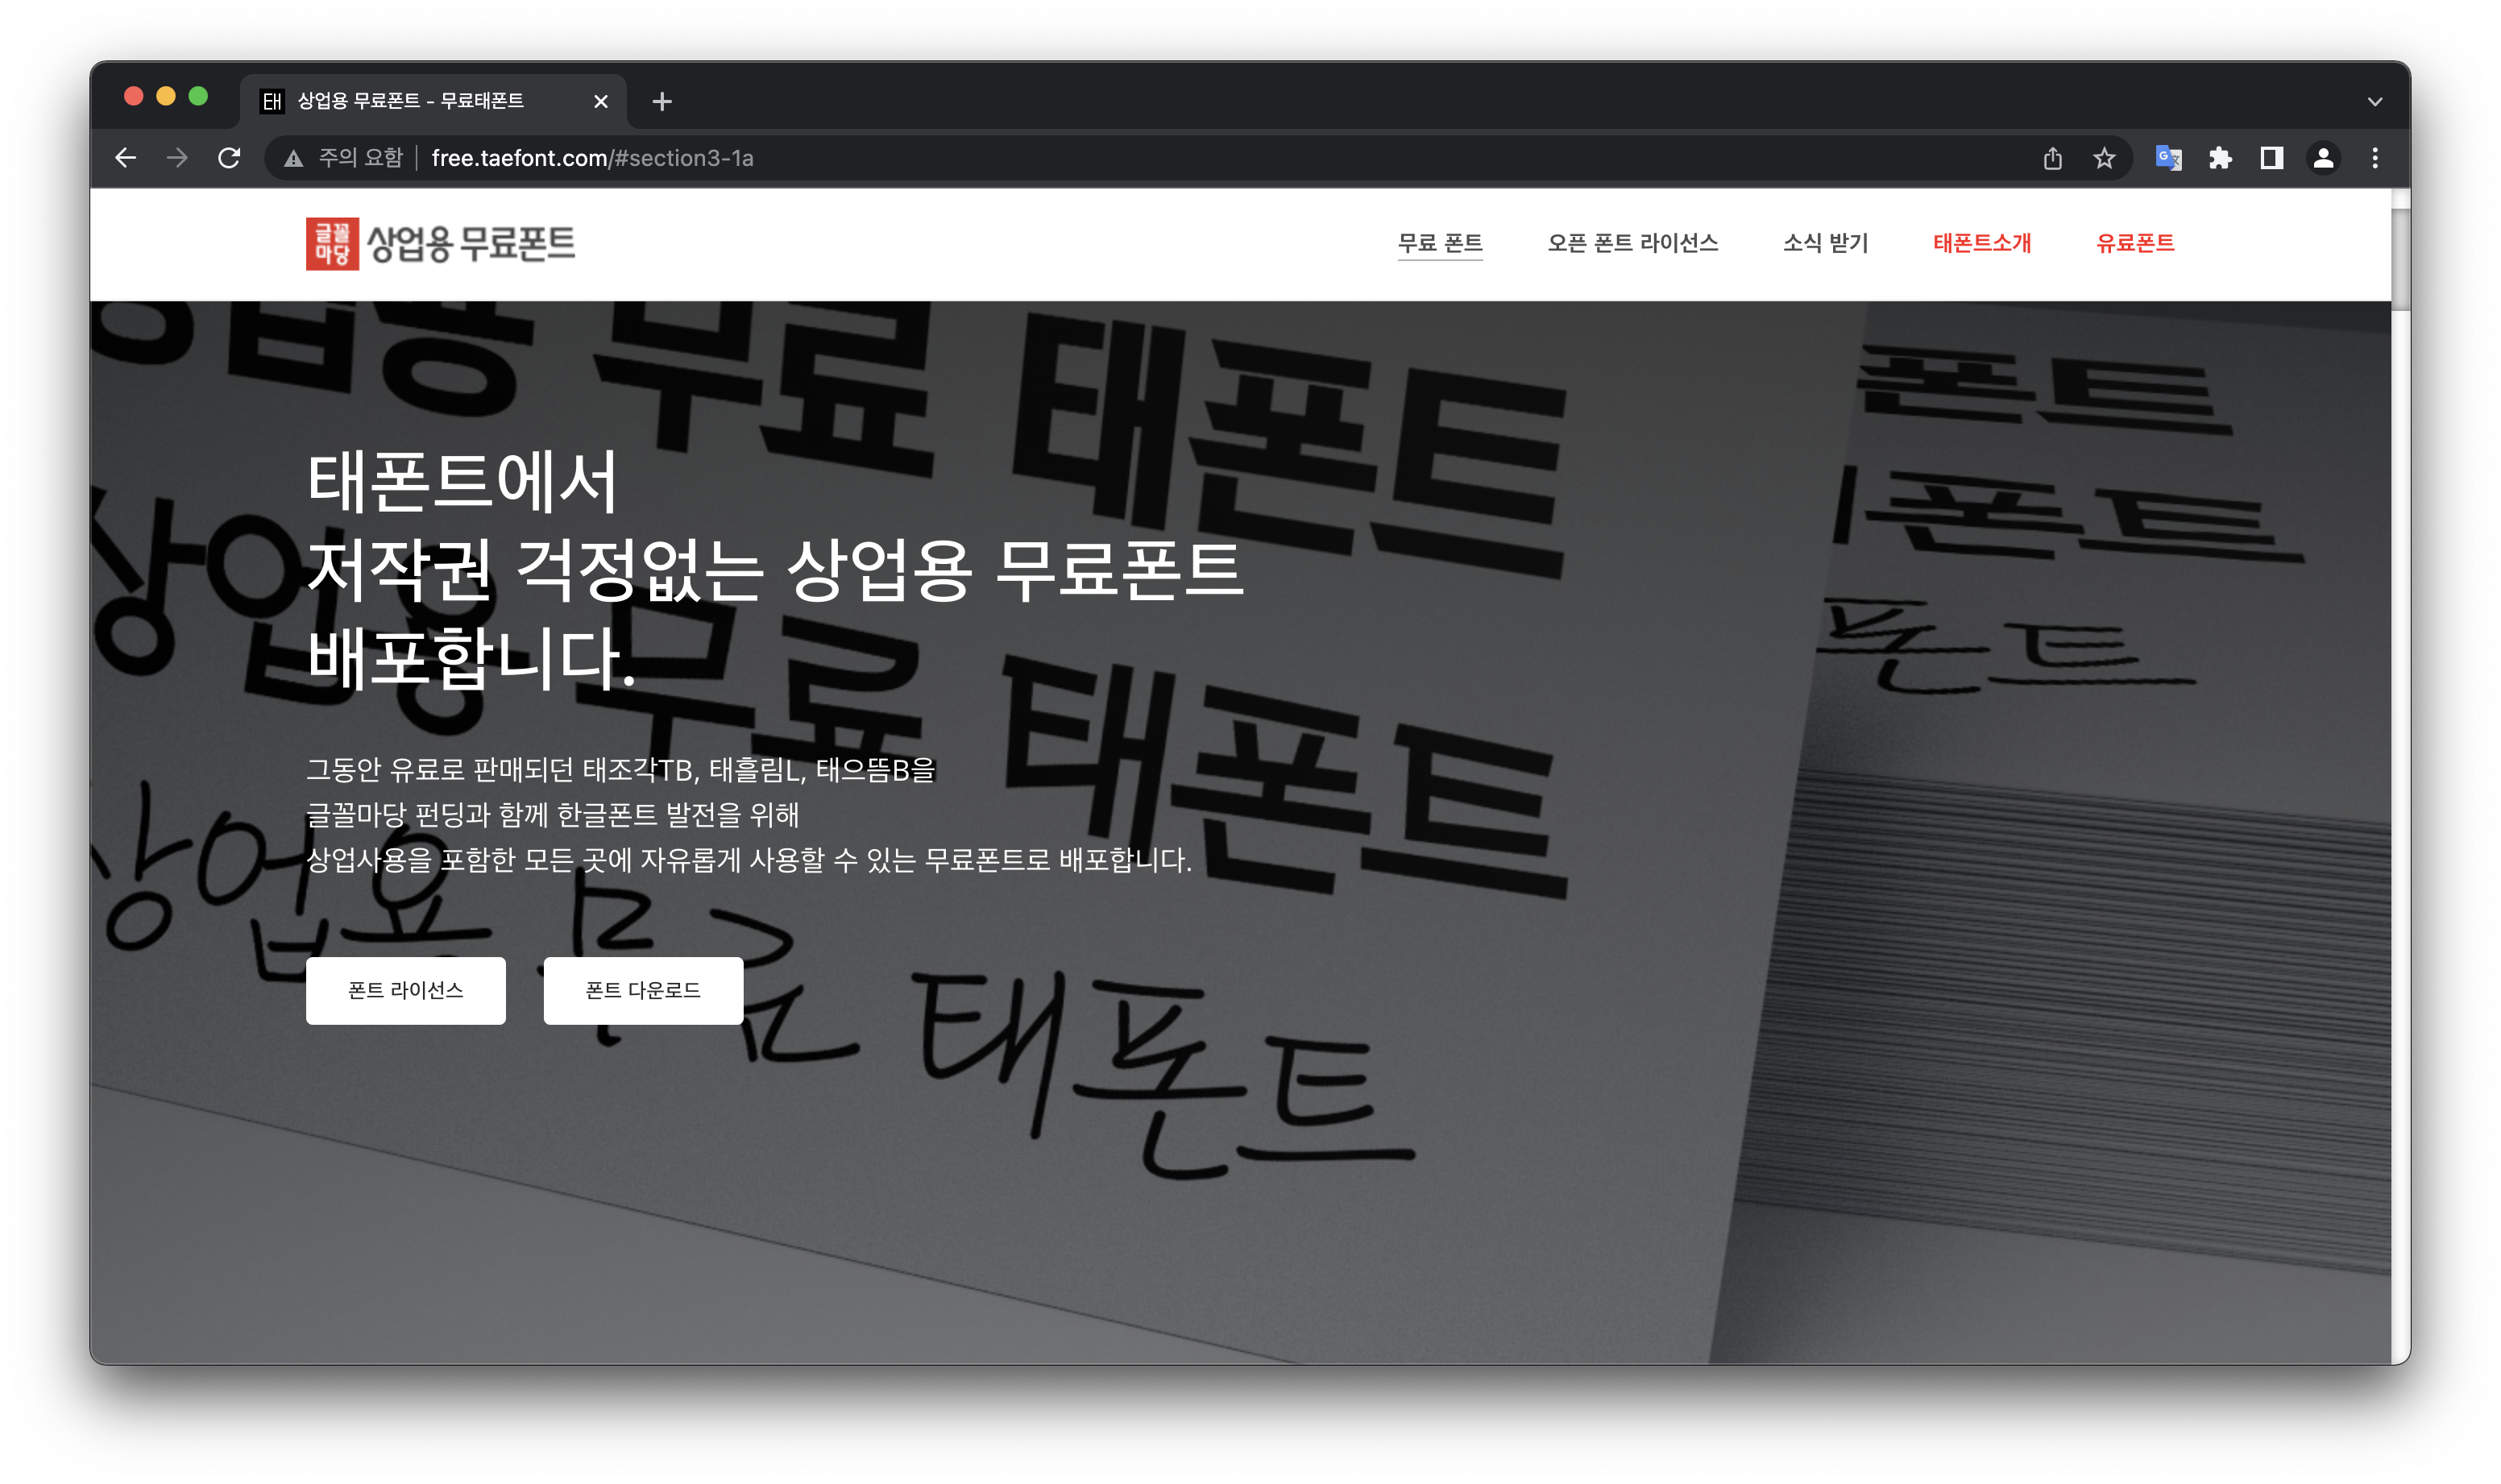The height and width of the screenshot is (1484, 2501).
Task: Click the 폰트 다운로드 button
Action: coord(643,990)
